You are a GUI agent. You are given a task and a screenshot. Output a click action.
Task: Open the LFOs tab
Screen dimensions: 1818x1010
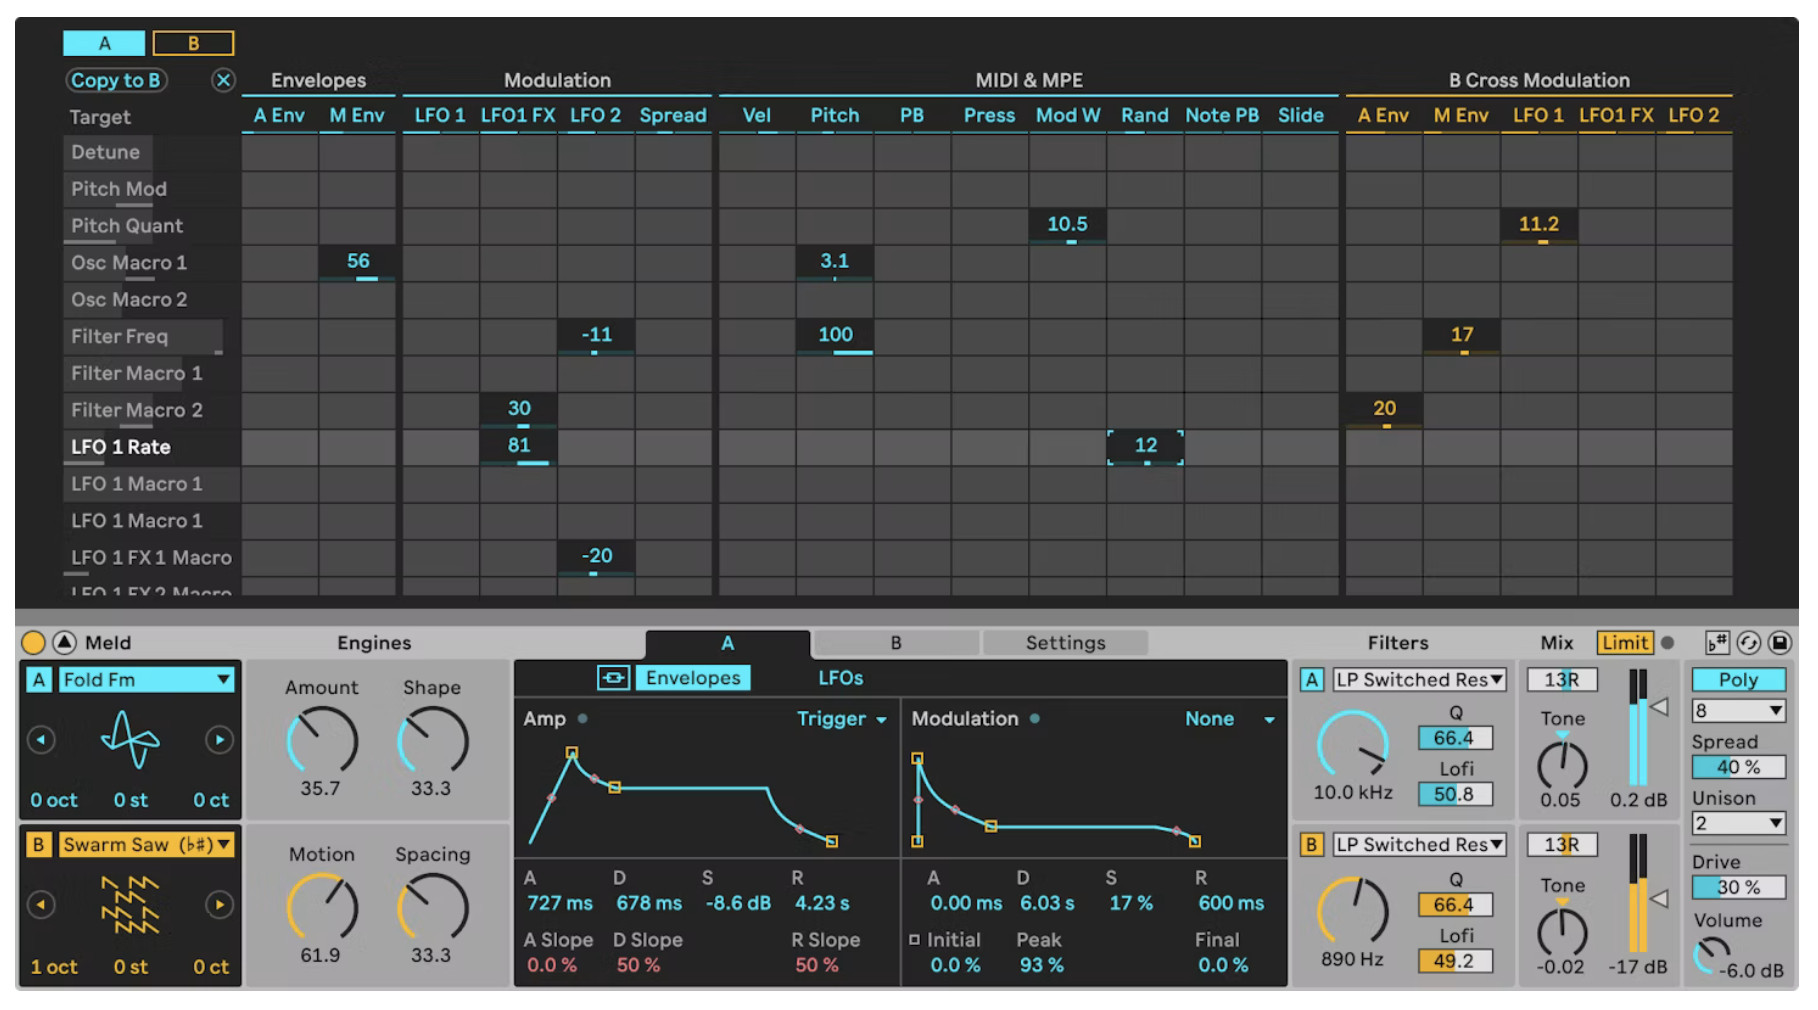coord(840,678)
